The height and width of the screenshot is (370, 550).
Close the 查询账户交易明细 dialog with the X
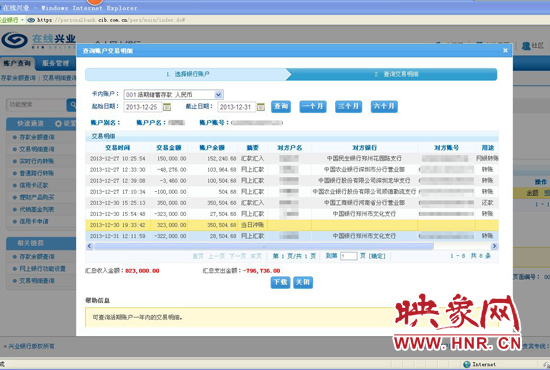pyautogui.click(x=505, y=51)
